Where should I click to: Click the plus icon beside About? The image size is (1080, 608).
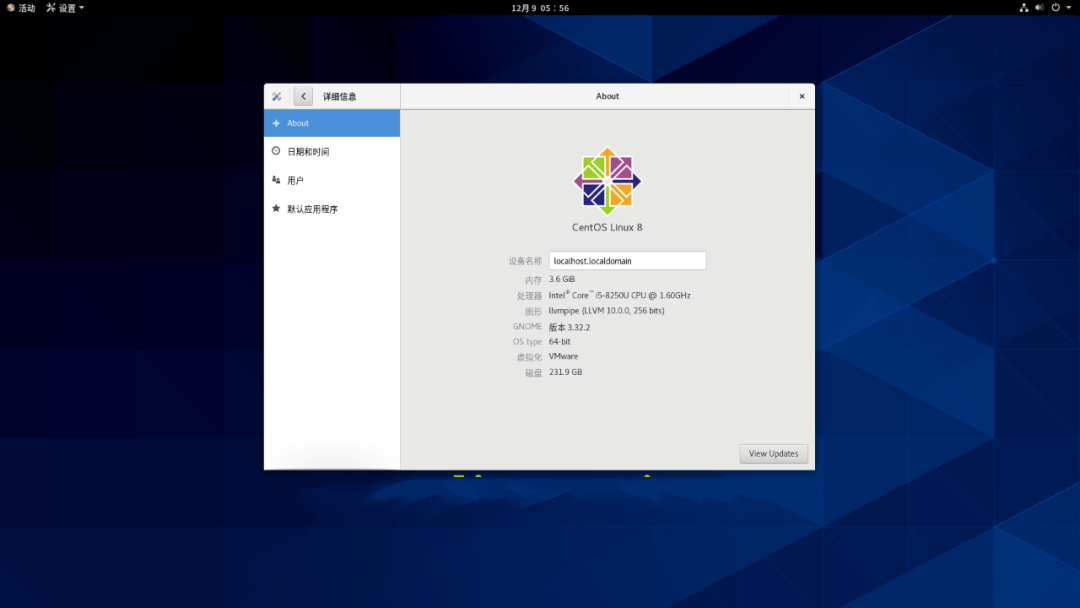pos(276,123)
